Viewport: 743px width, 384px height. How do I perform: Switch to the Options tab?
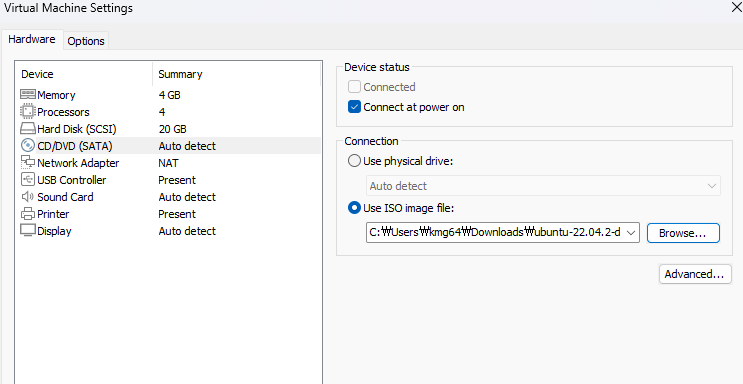pyautogui.click(x=86, y=41)
